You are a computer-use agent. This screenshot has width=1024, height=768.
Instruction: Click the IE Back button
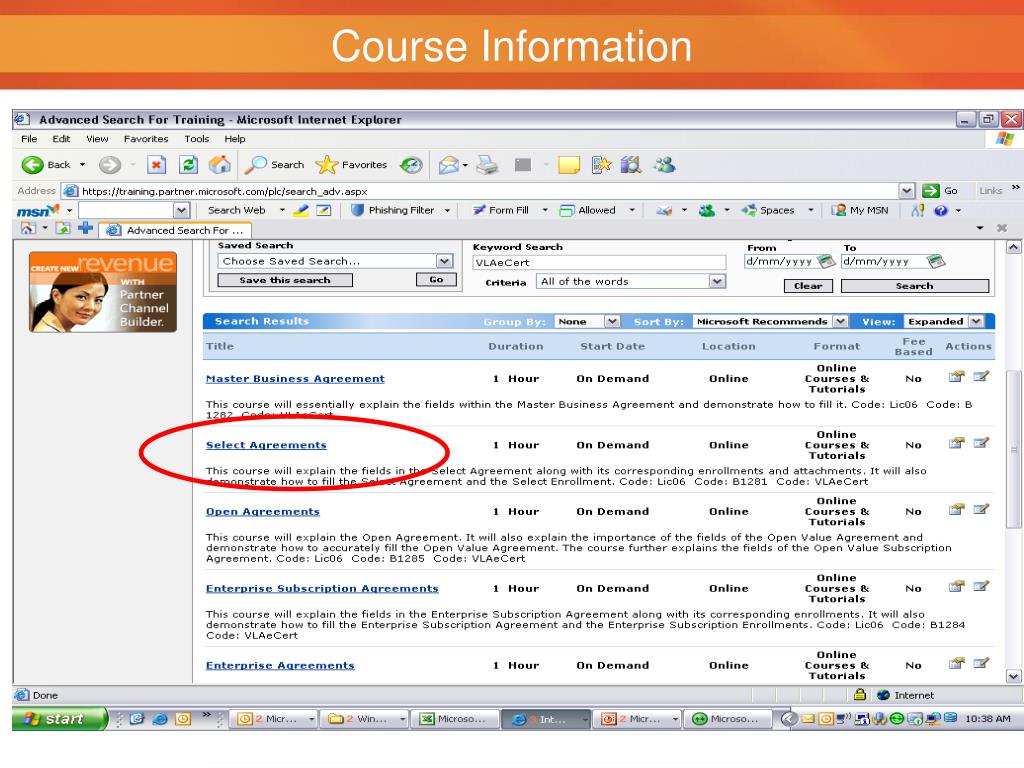click(46, 165)
